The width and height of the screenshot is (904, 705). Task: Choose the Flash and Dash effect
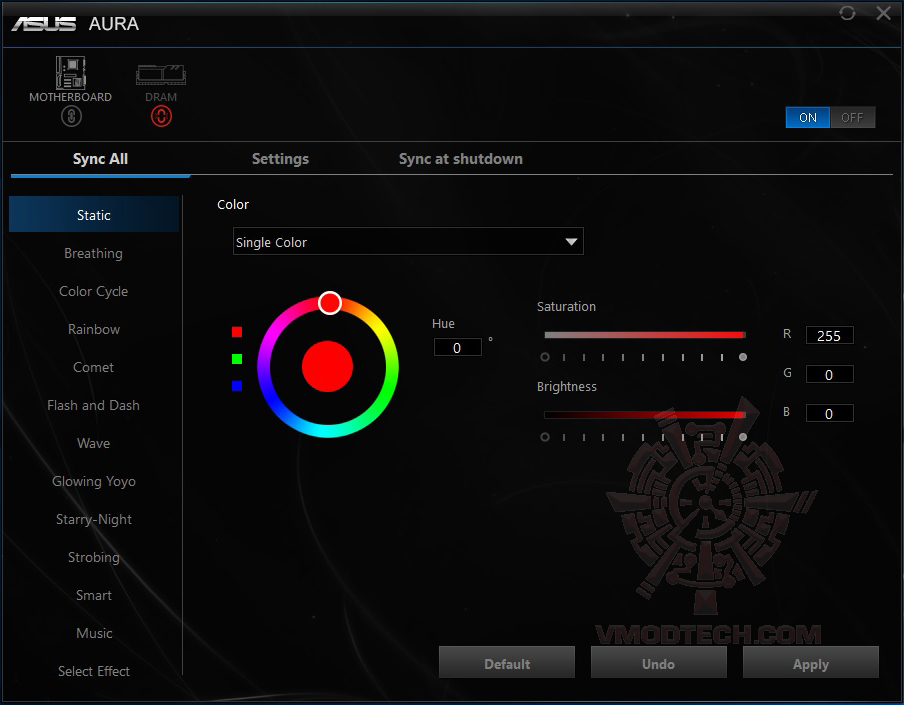[x=94, y=405]
